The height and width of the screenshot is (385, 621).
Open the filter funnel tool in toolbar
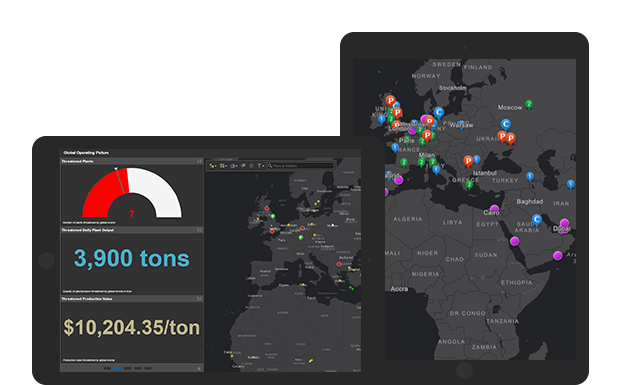(261, 166)
